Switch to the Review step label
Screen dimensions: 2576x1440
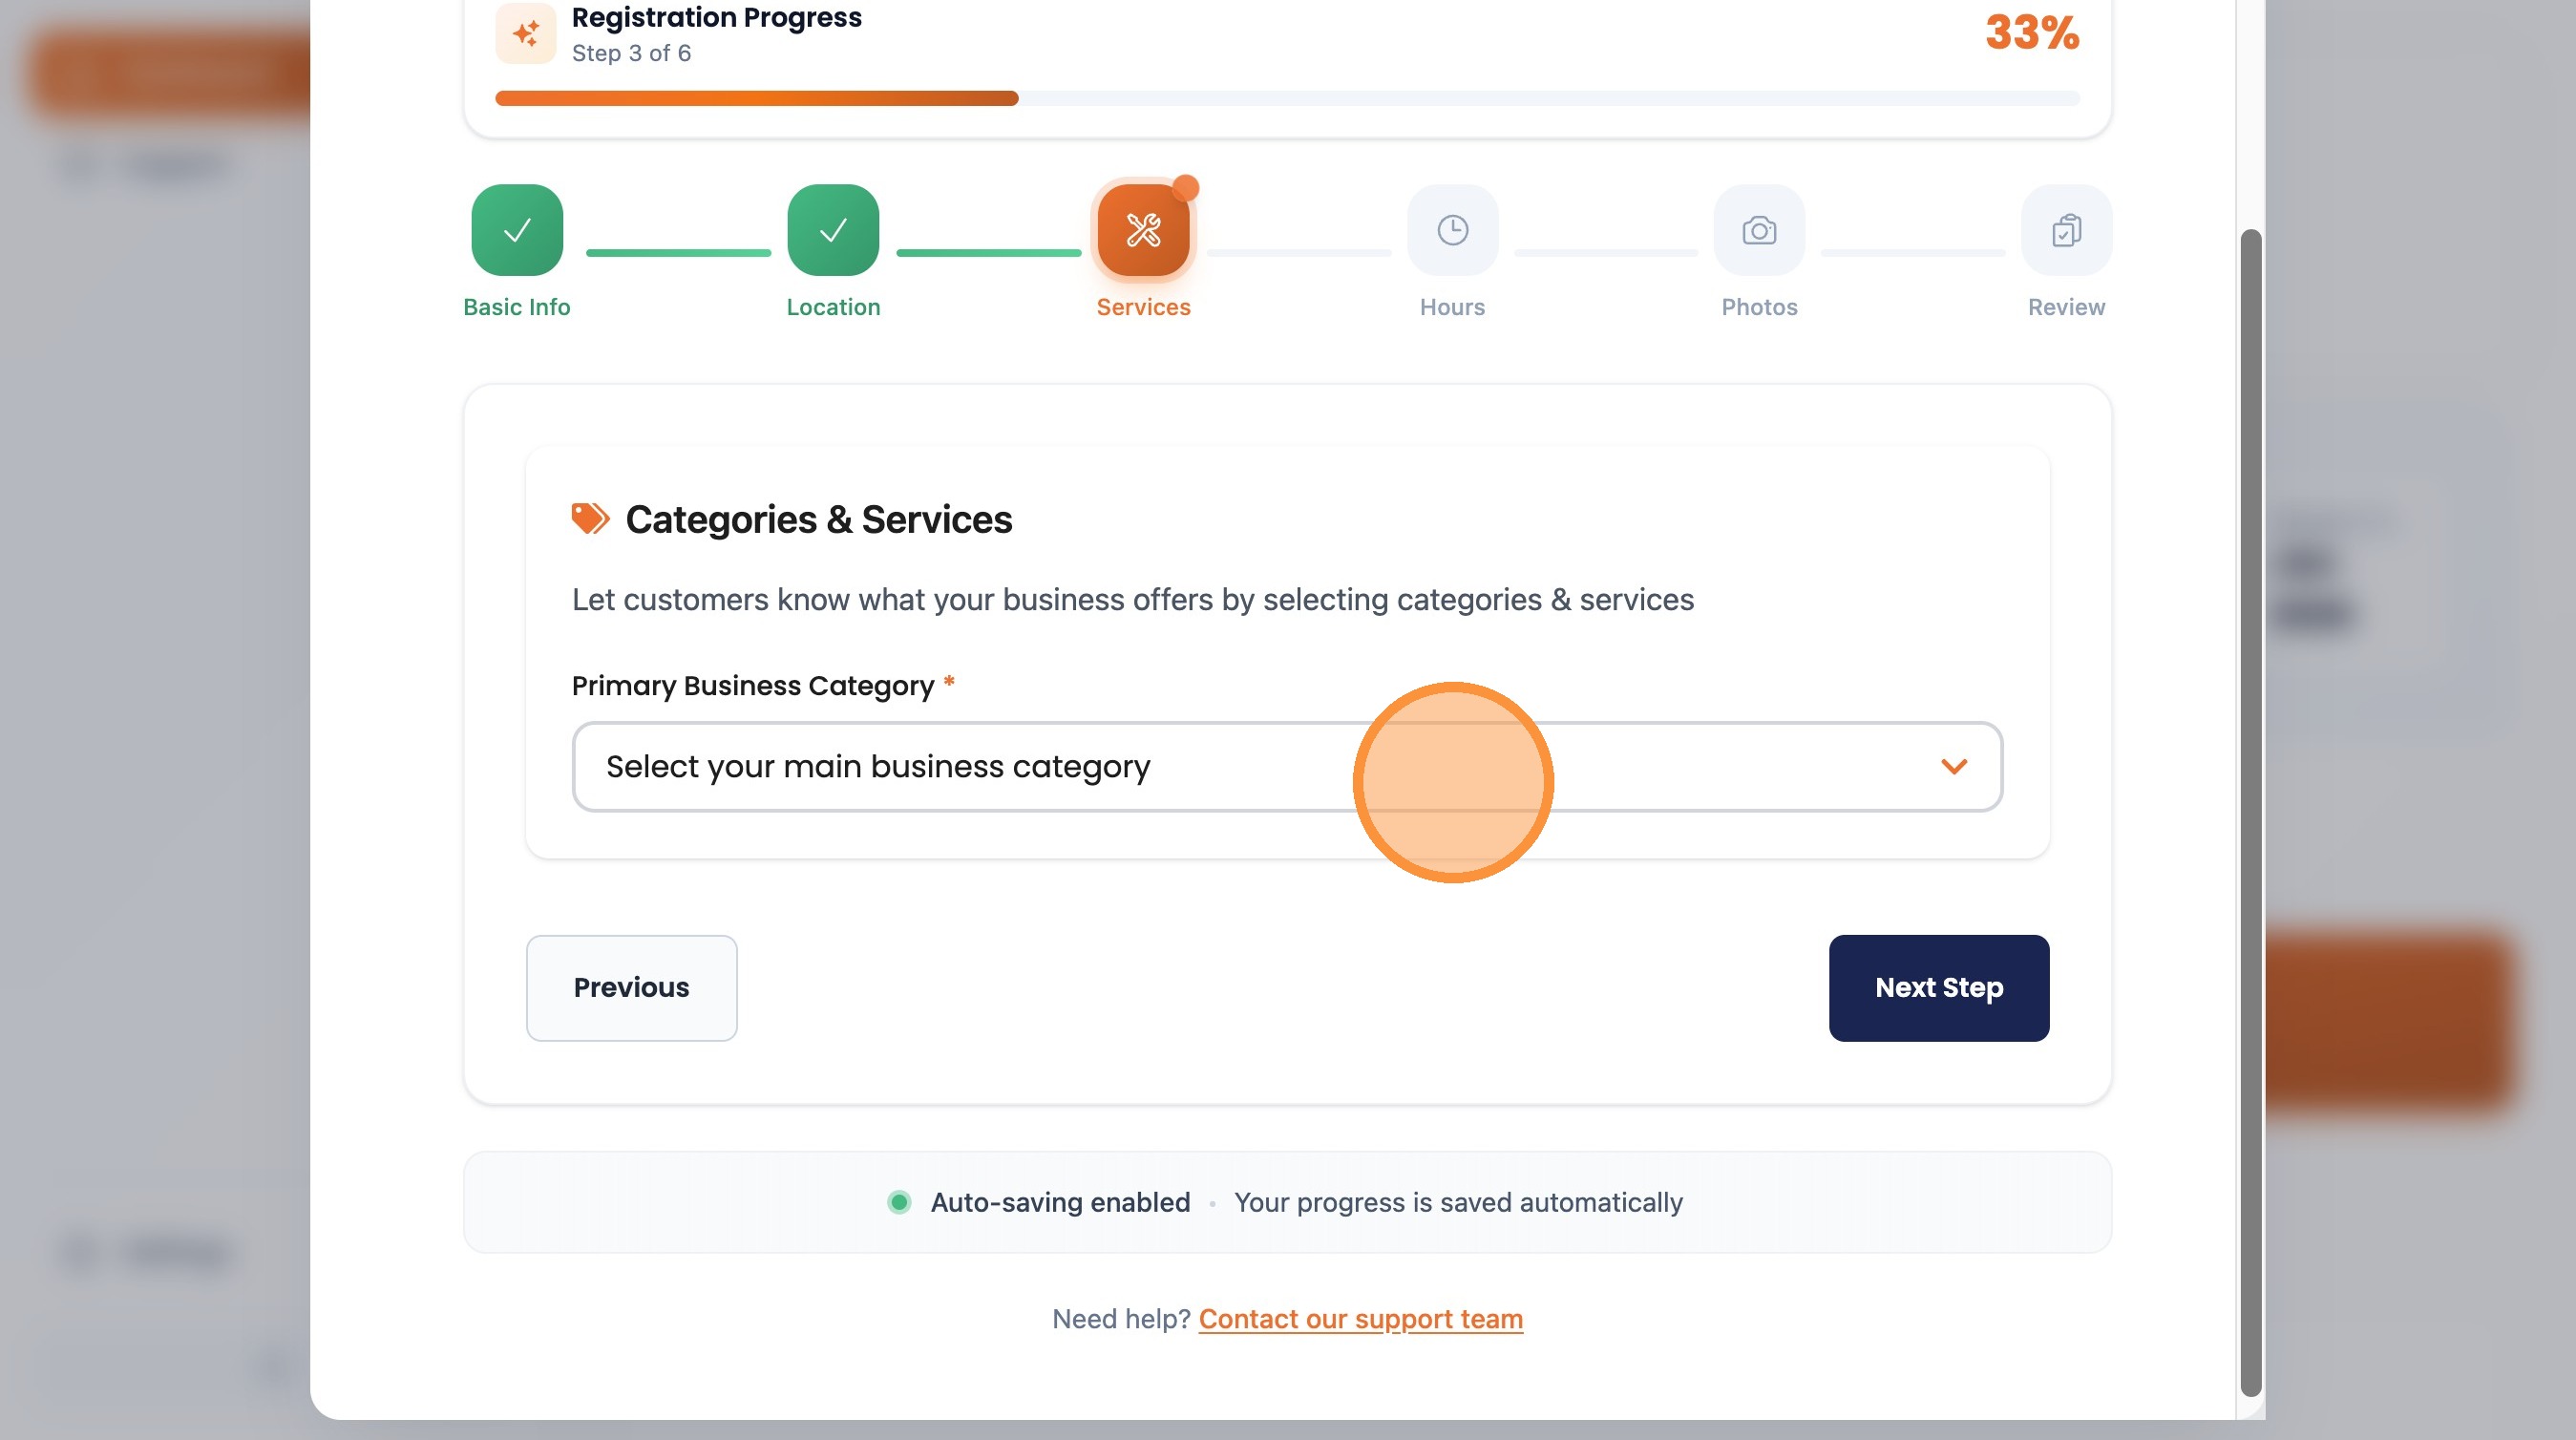tap(2065, 307)
